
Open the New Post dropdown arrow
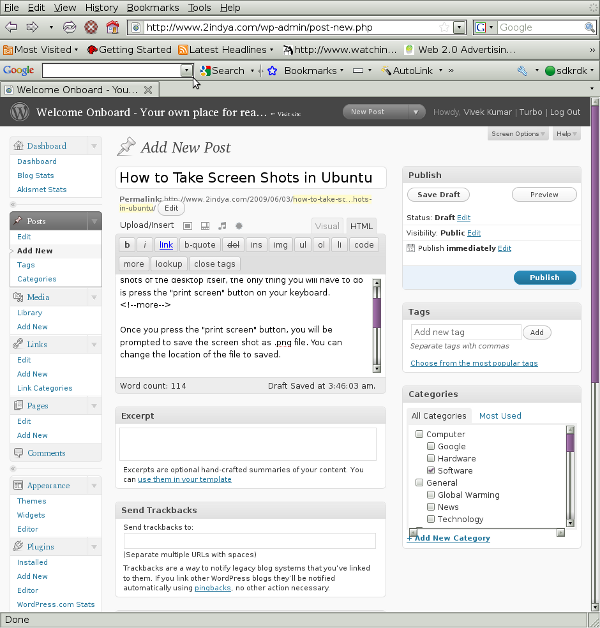[416, 112]
